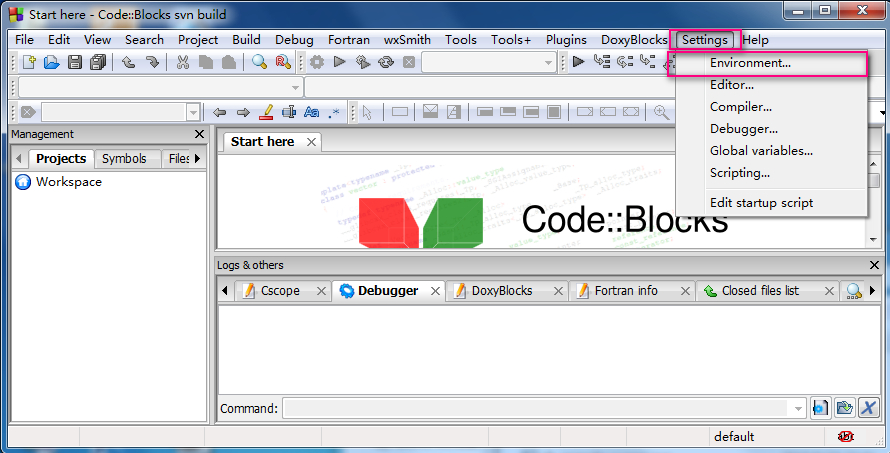Open the Command field dropdown arrow
Image resolution: width=890 pixels, height=453 pixels.
(798, 408)
